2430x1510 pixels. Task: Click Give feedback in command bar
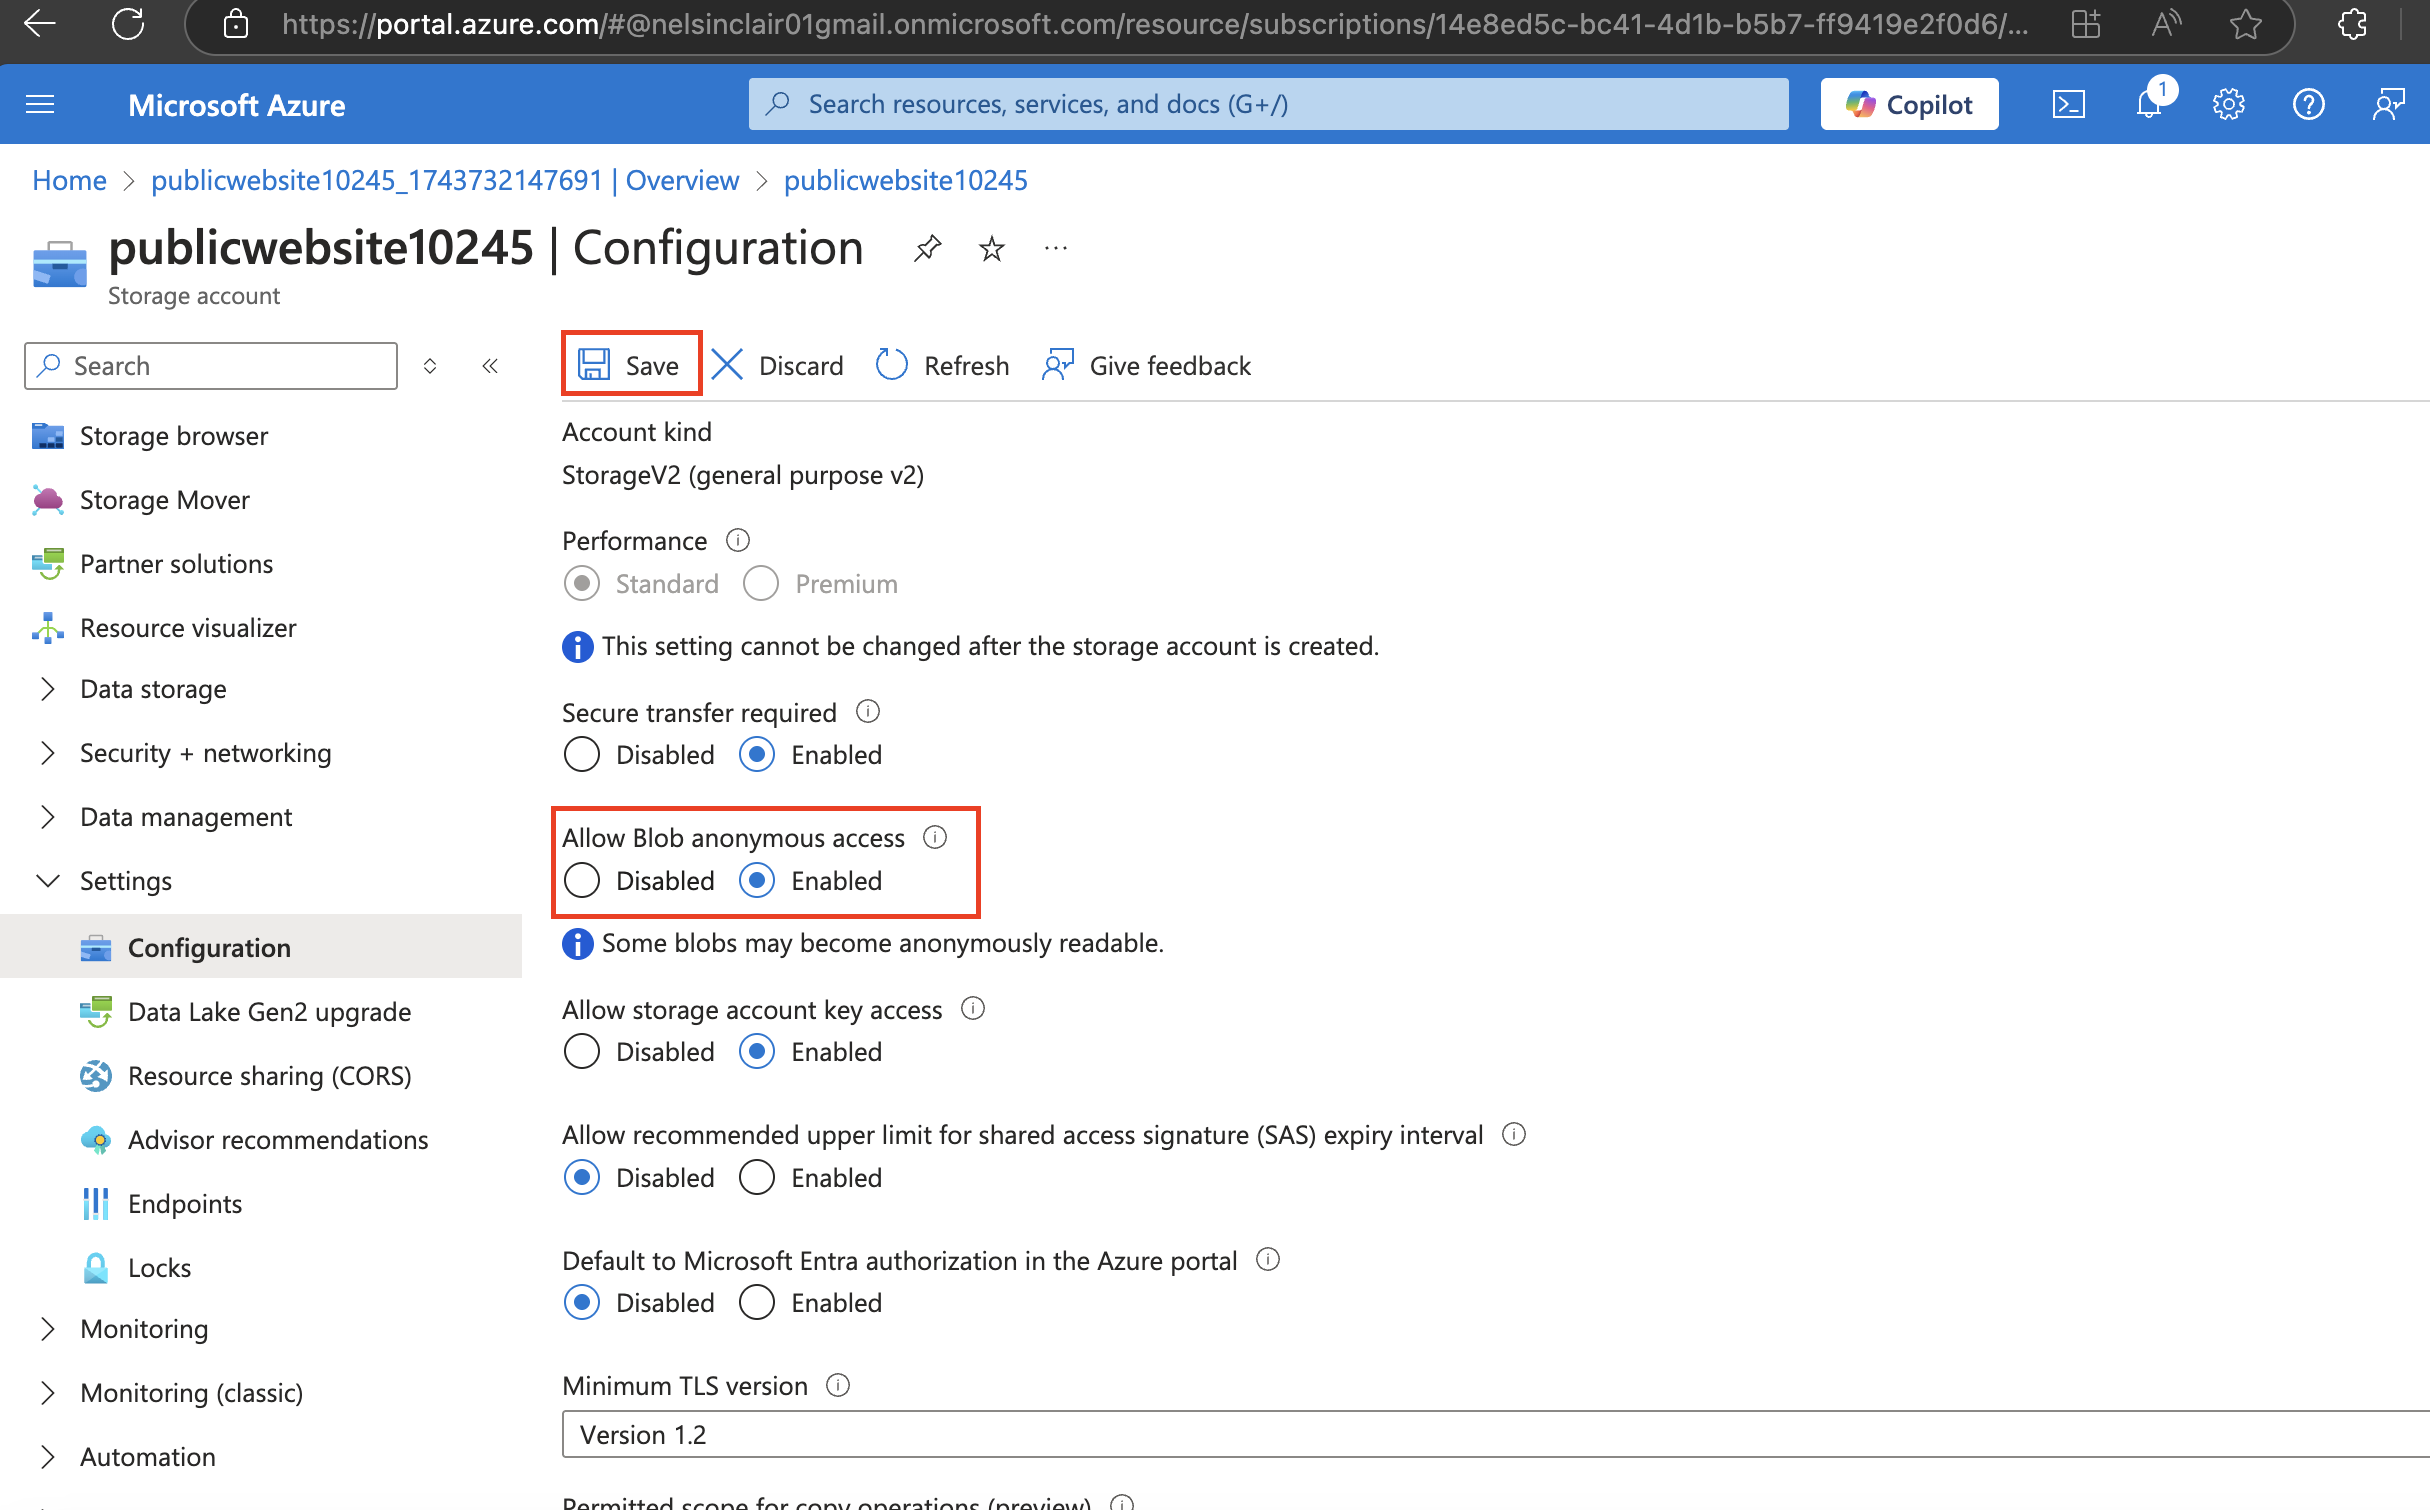click(x=1146, y=365)
